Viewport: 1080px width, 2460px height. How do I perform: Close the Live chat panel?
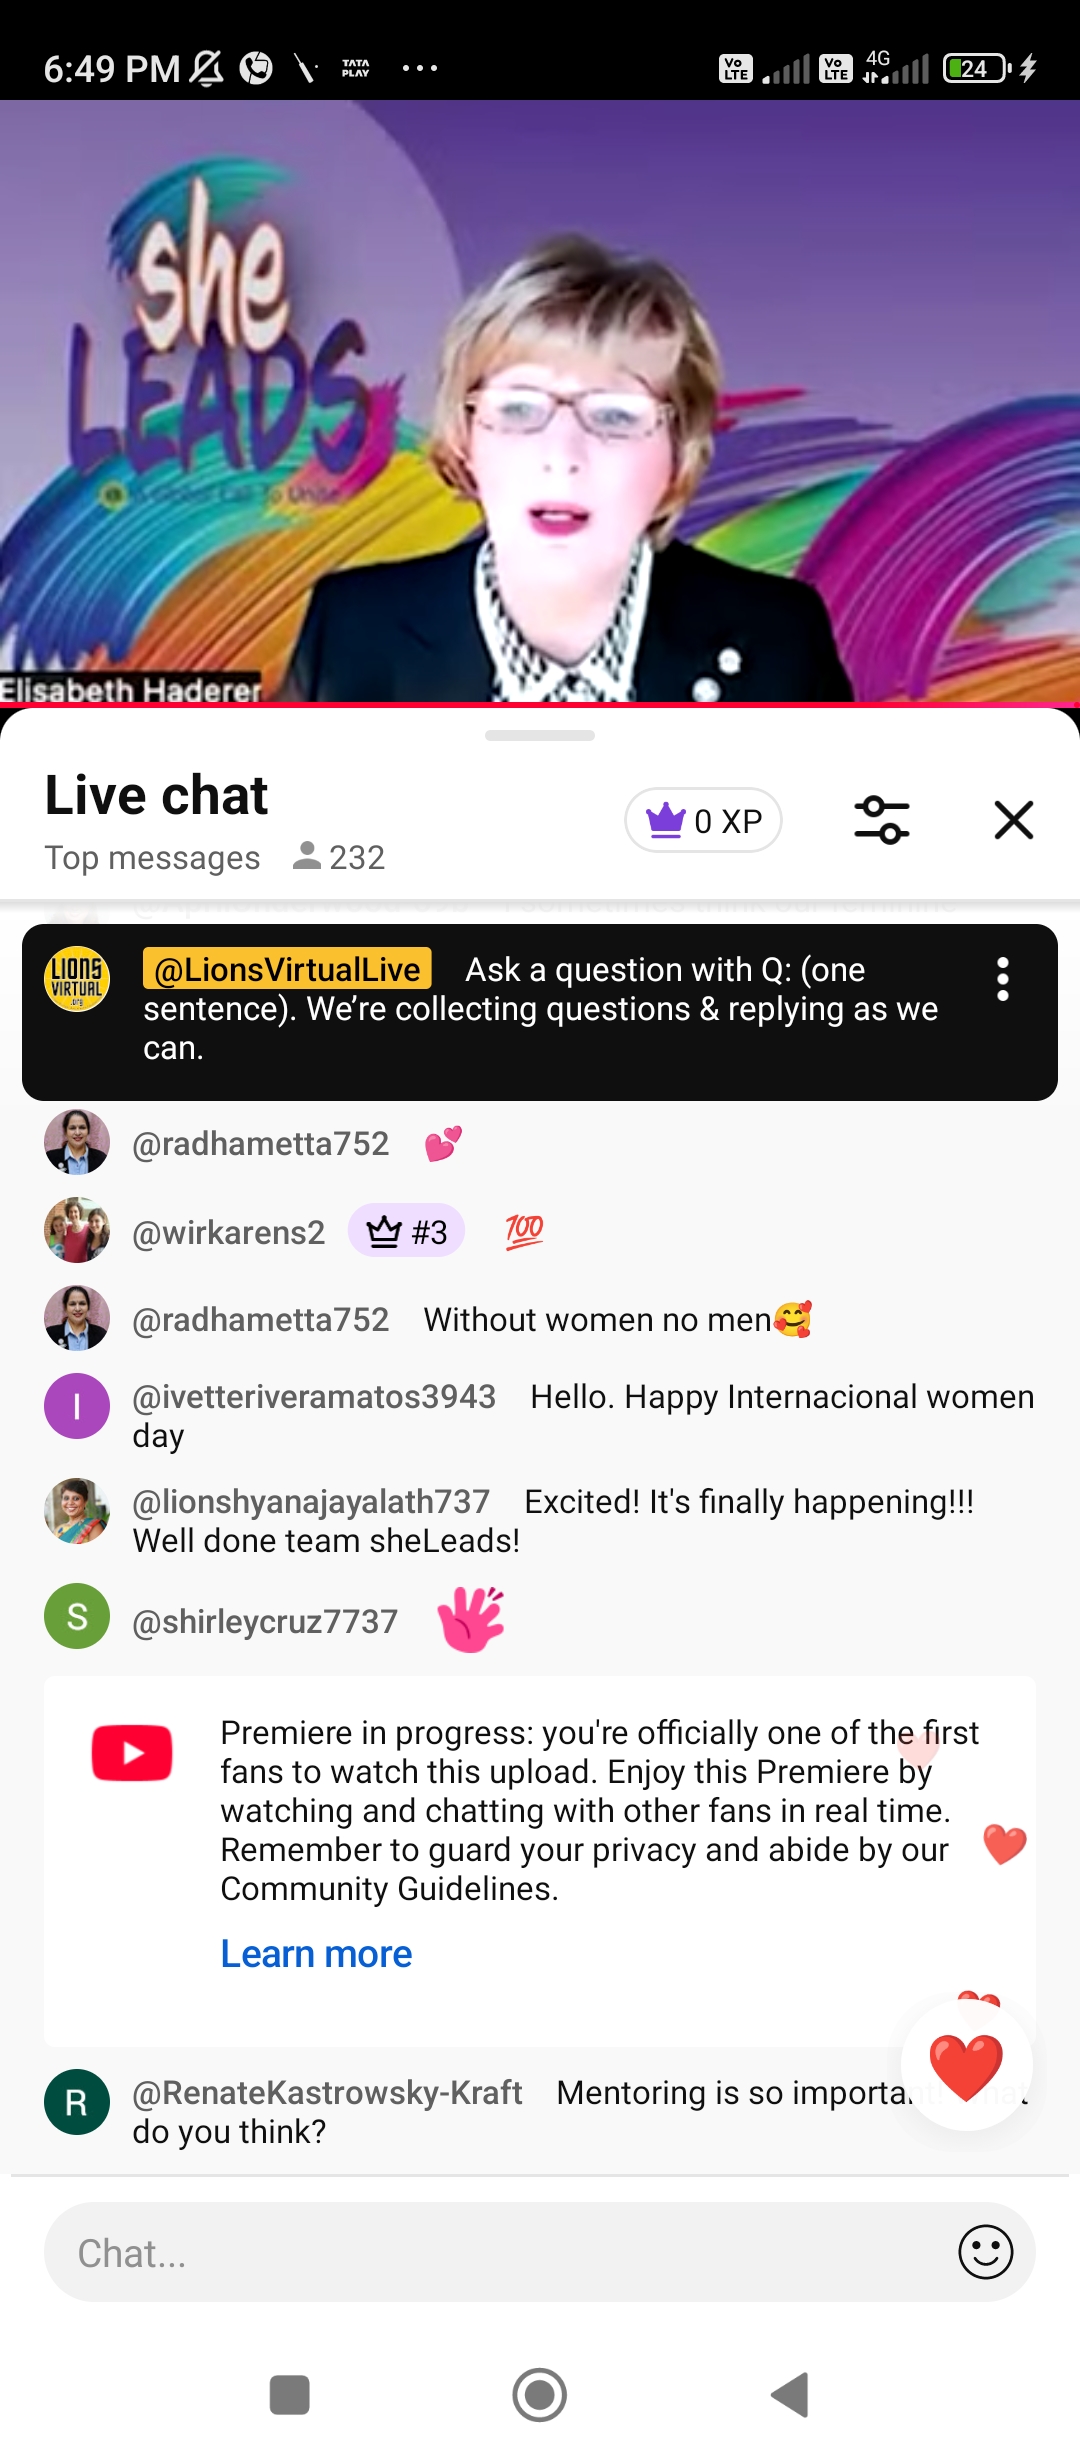[x=1013, y=820]
